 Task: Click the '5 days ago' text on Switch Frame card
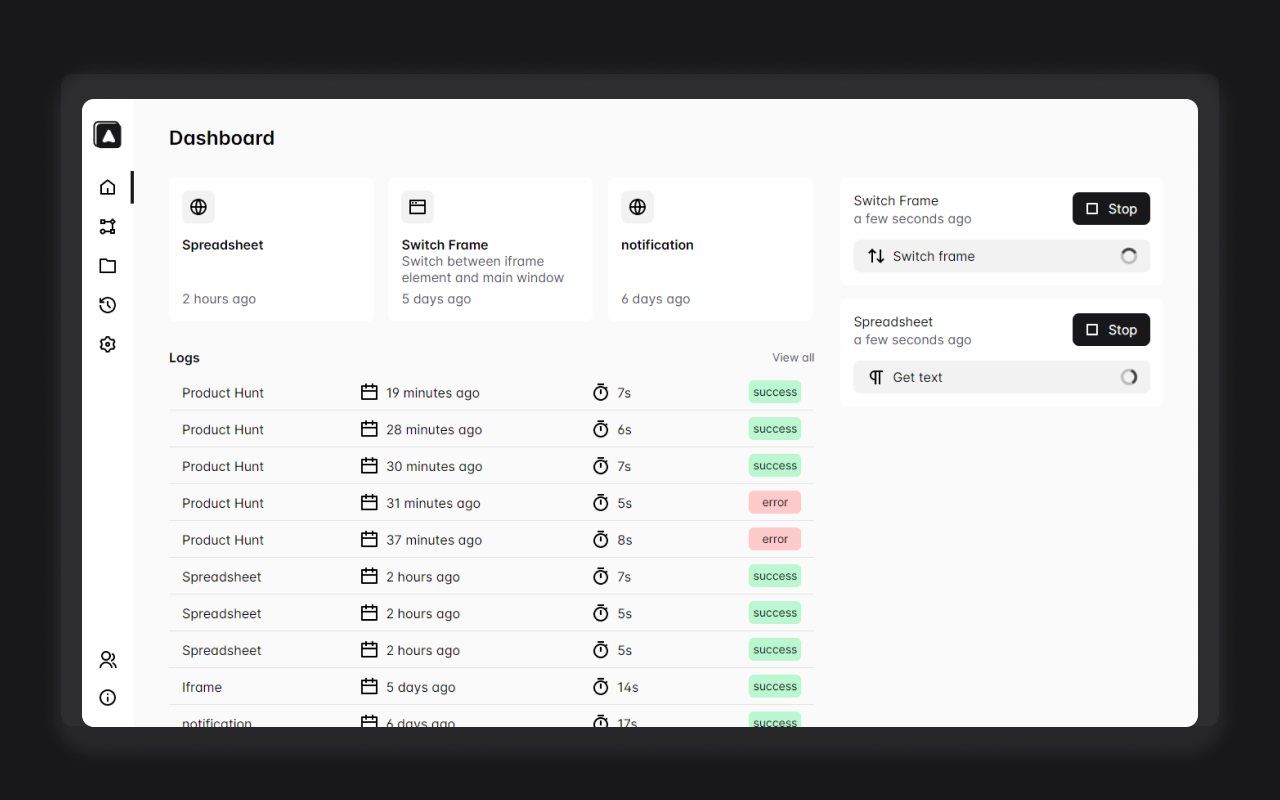click(436, 299)
